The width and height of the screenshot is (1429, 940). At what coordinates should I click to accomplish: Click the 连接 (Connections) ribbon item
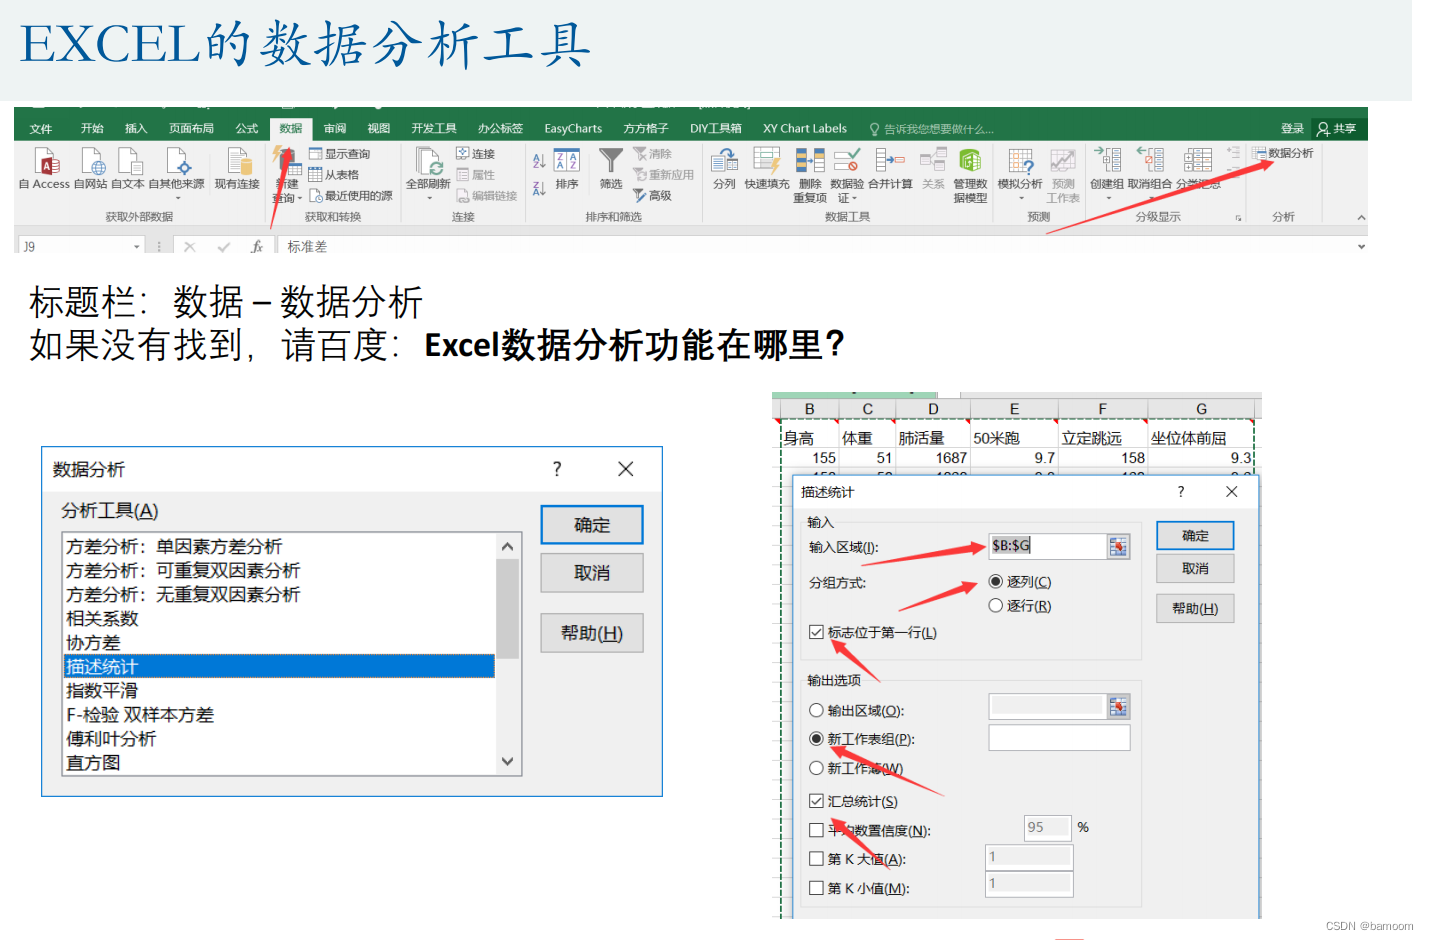click(x=476, y=154)
